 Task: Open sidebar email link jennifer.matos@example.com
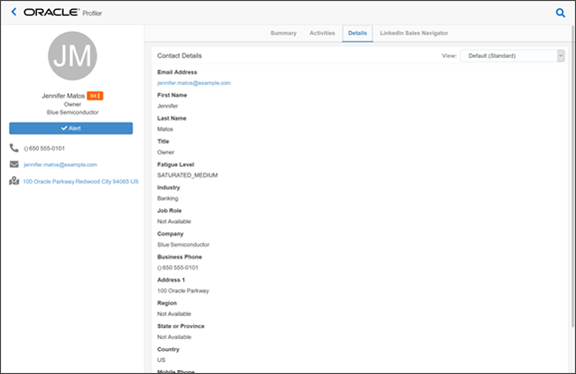(60, 165)
